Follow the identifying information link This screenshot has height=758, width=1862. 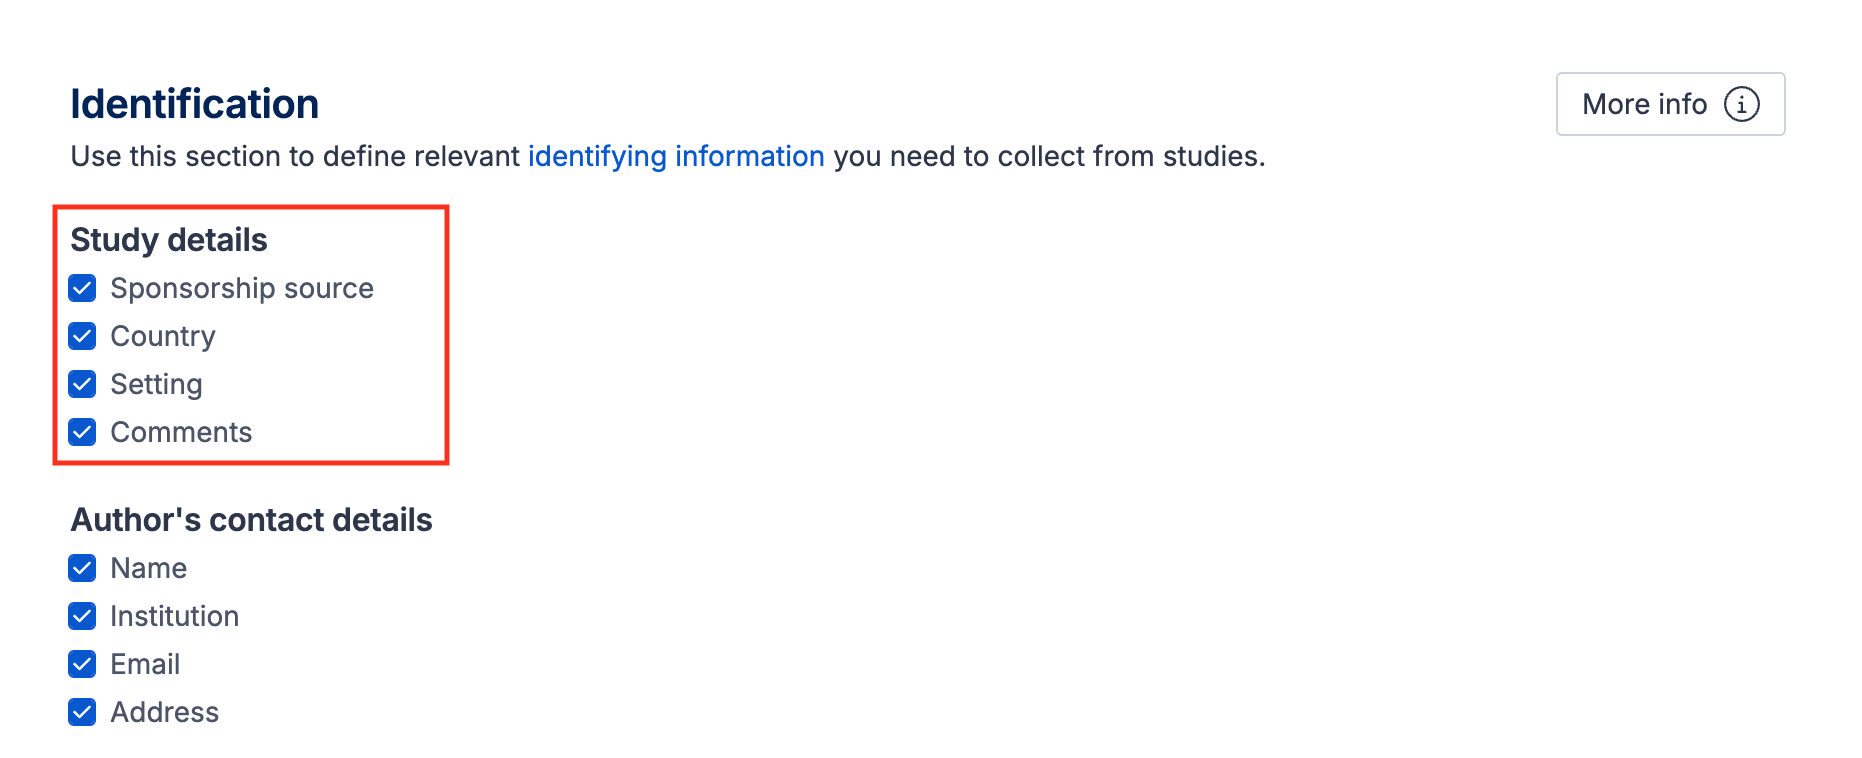pyautogui.click(x=676, y=157)
